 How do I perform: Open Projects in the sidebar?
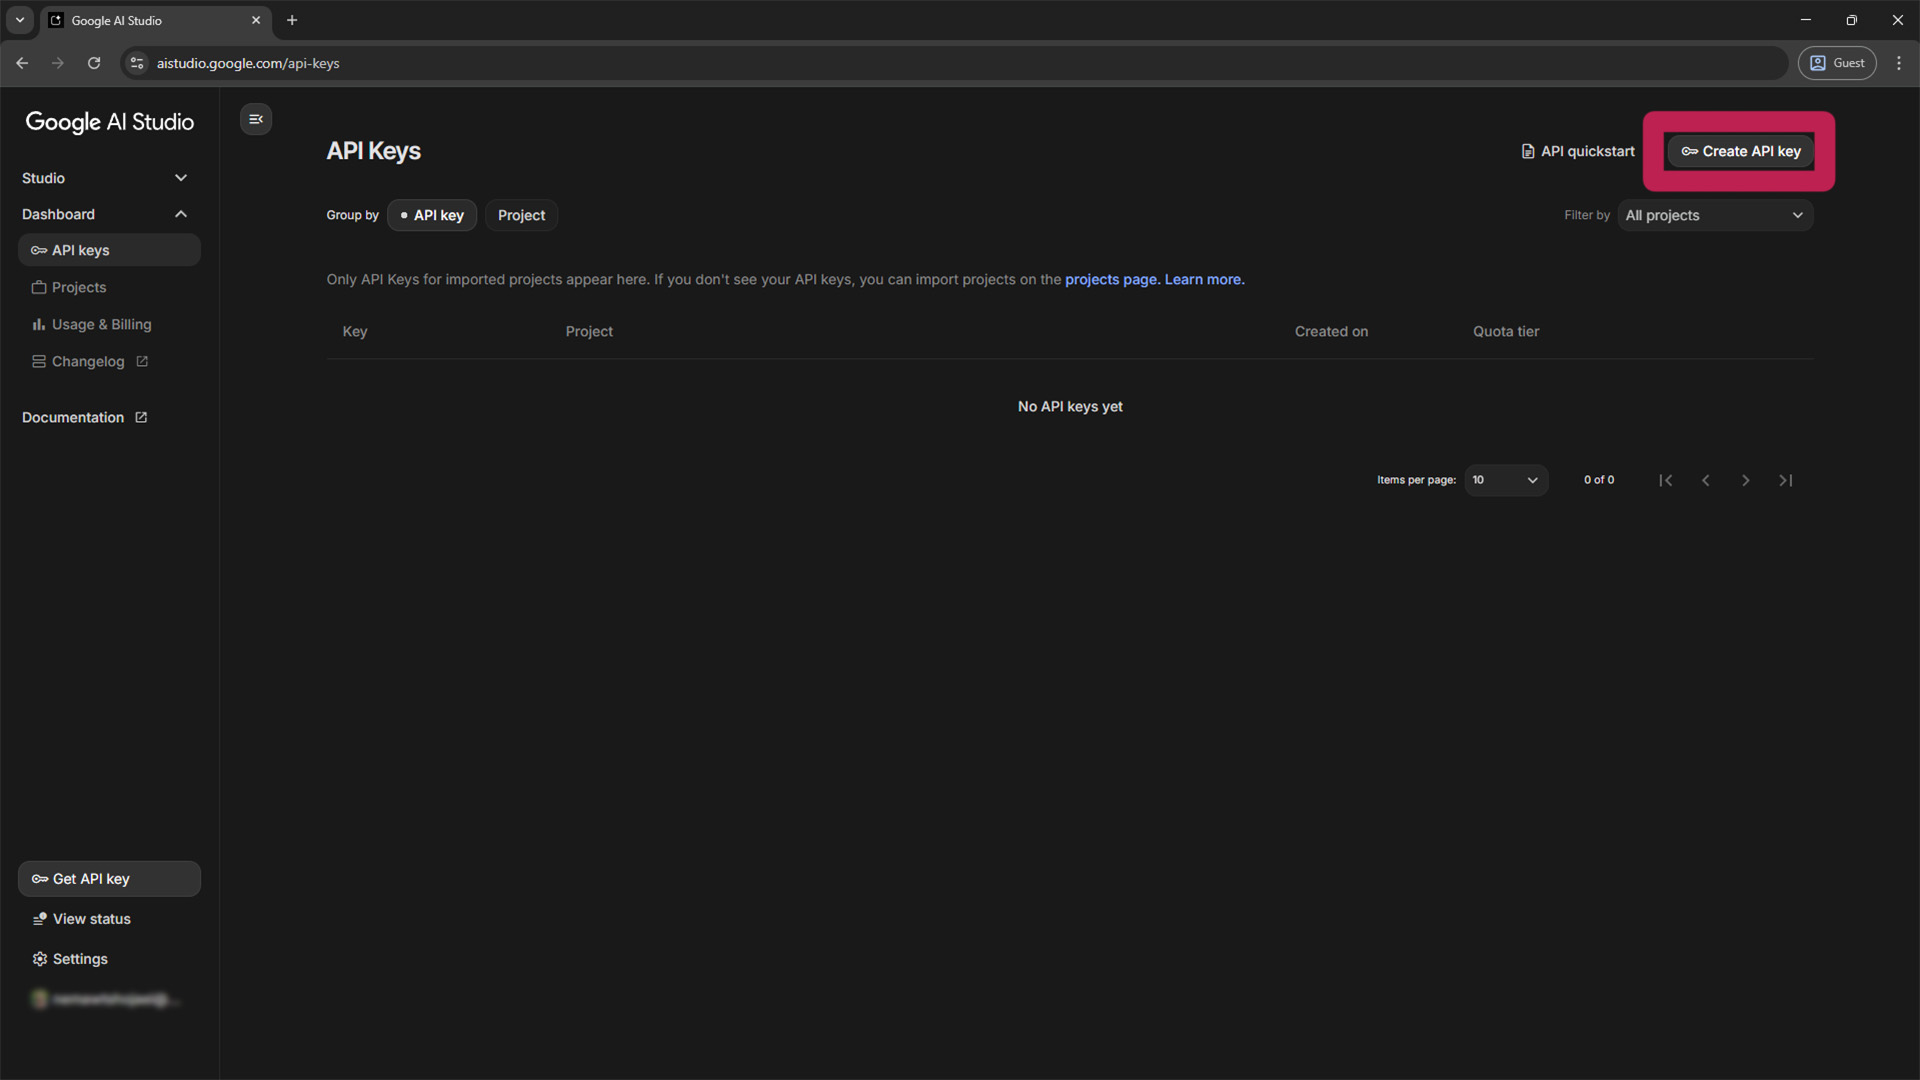pos(109,287)
